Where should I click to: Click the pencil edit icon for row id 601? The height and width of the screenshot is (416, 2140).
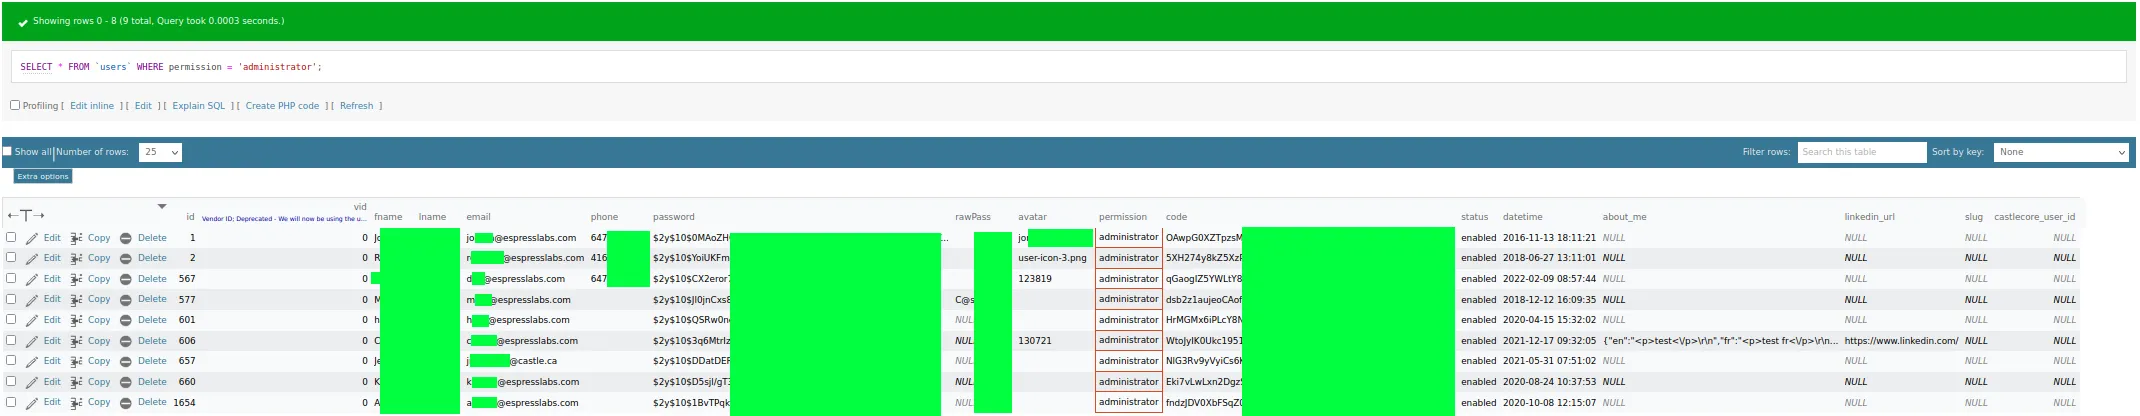coord(32,320)
